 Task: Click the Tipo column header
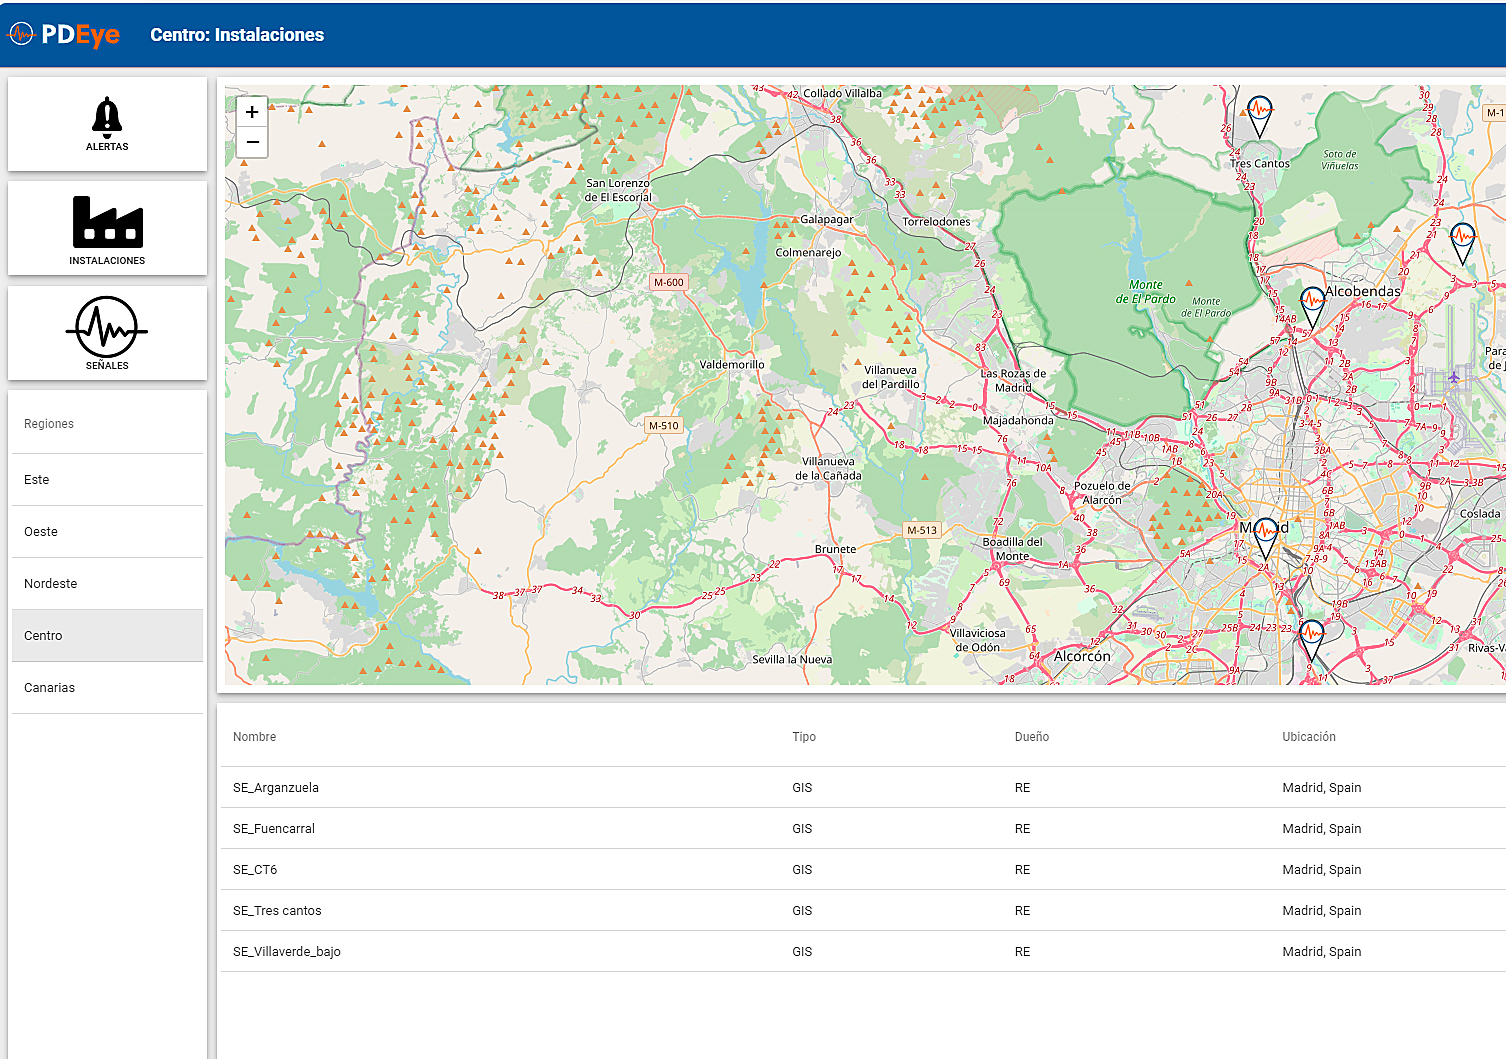804,737
